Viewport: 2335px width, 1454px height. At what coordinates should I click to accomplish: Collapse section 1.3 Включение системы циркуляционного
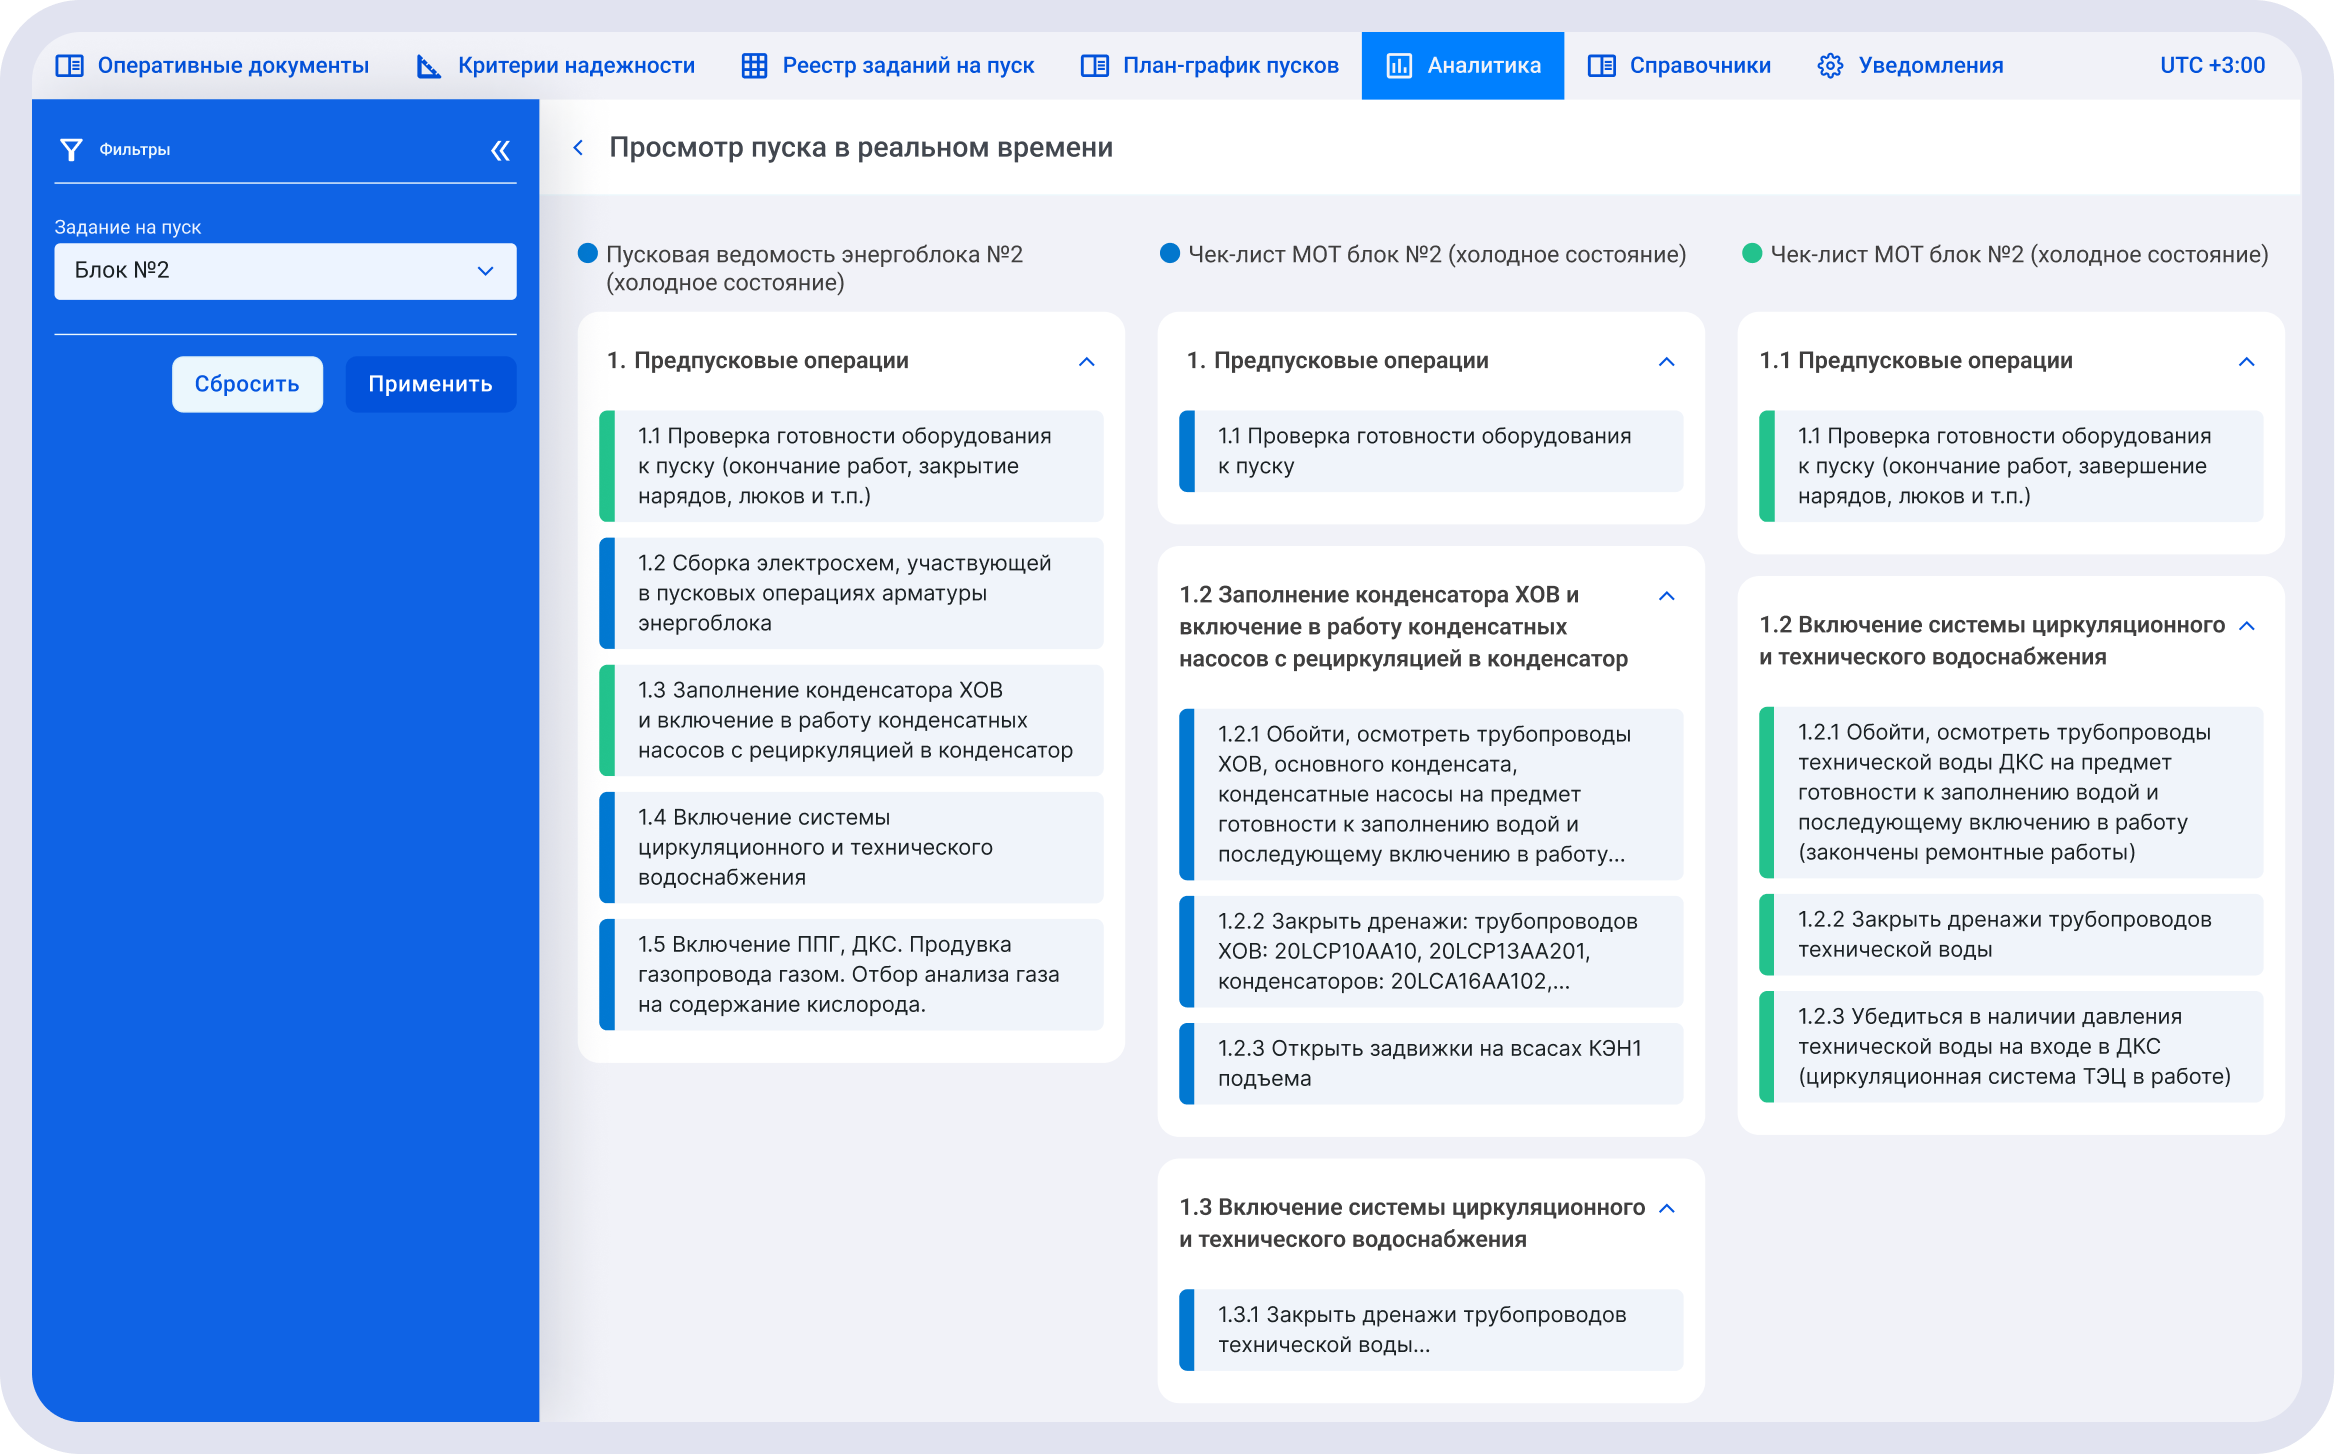pos(1666,1209)
